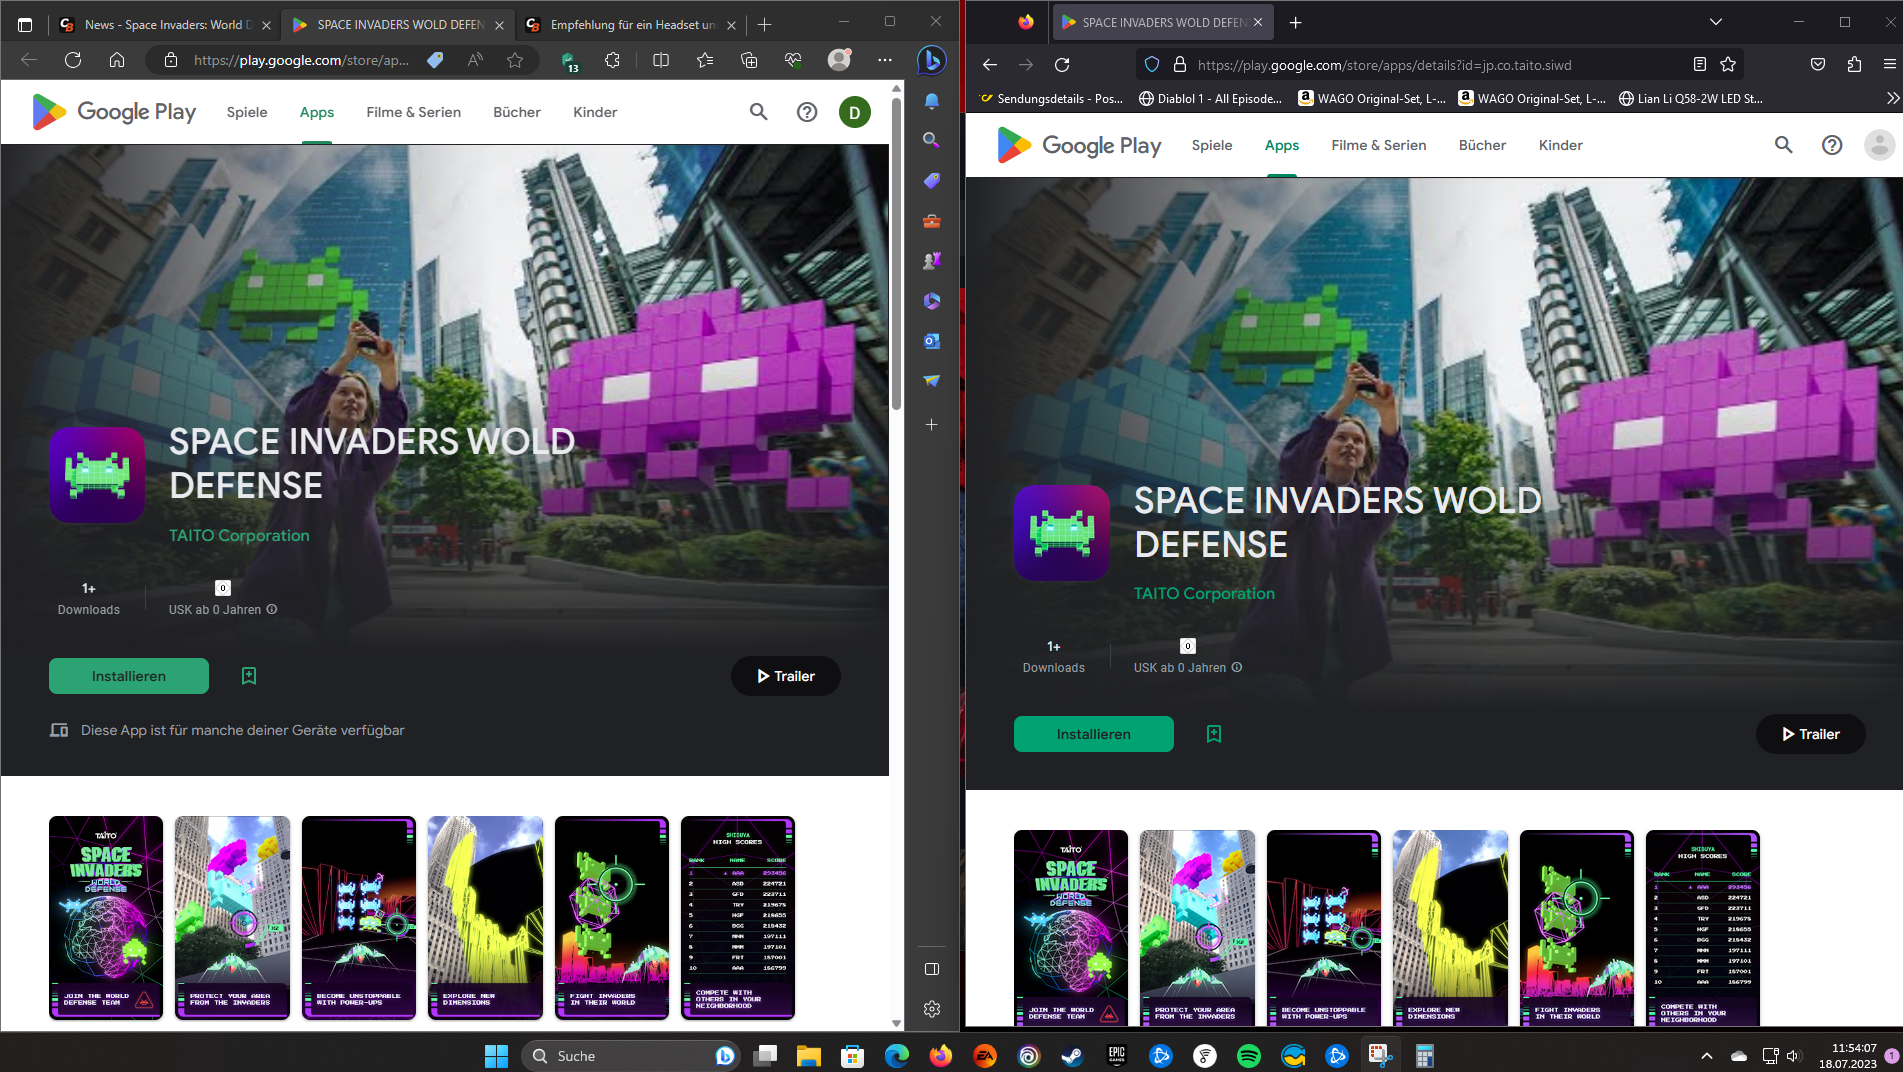Open Firefox View

point(1026,22)
